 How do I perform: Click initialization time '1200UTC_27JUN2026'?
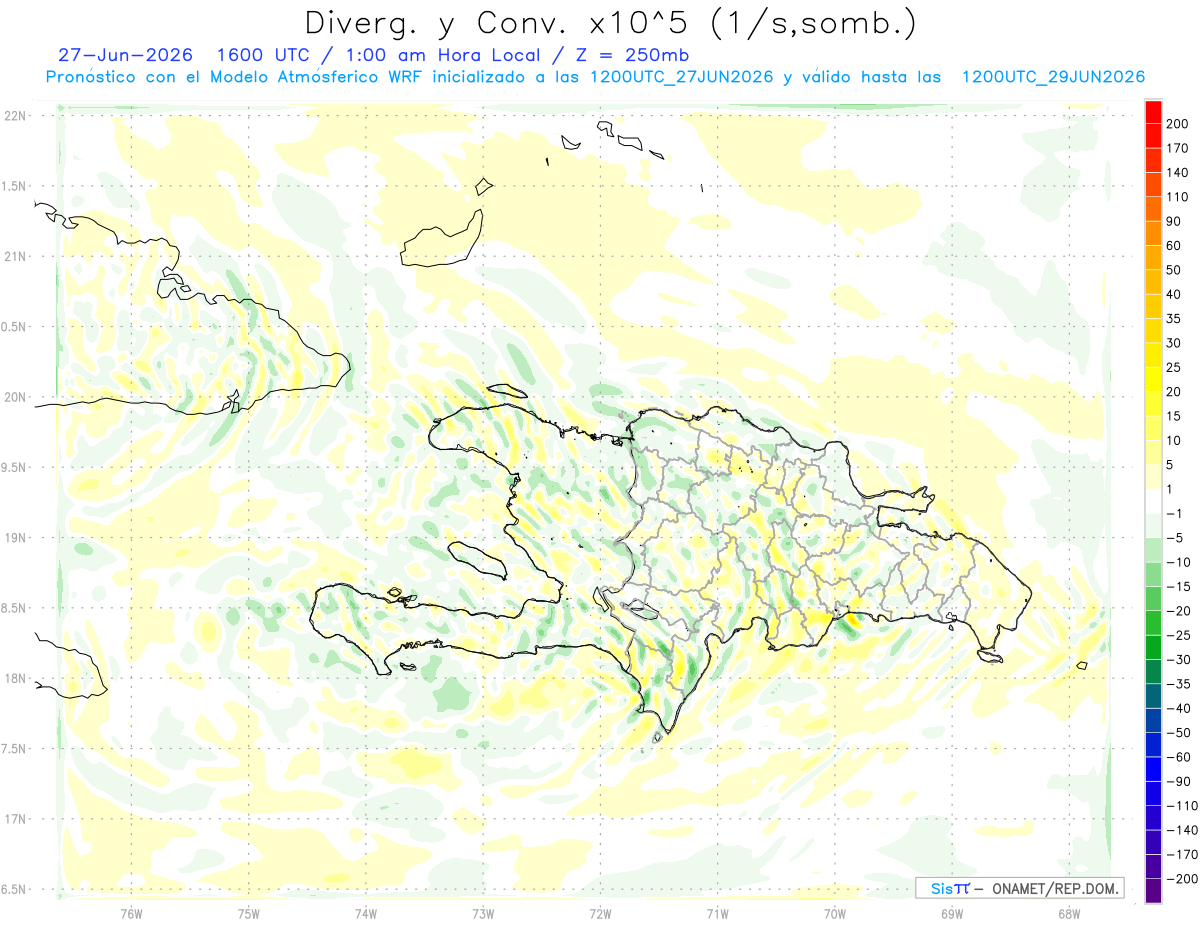pyautogui.click(x=680, y=77)
